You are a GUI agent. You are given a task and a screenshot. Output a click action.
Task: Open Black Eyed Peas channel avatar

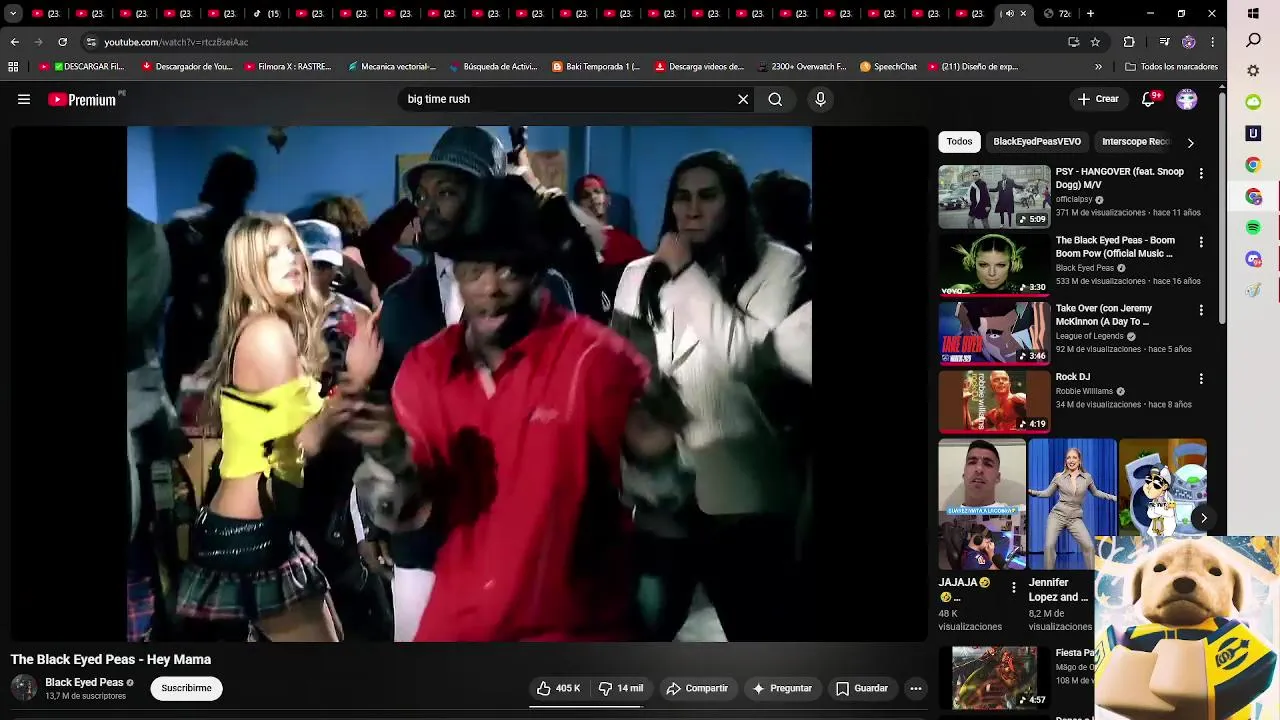click(x=24, y=688)
